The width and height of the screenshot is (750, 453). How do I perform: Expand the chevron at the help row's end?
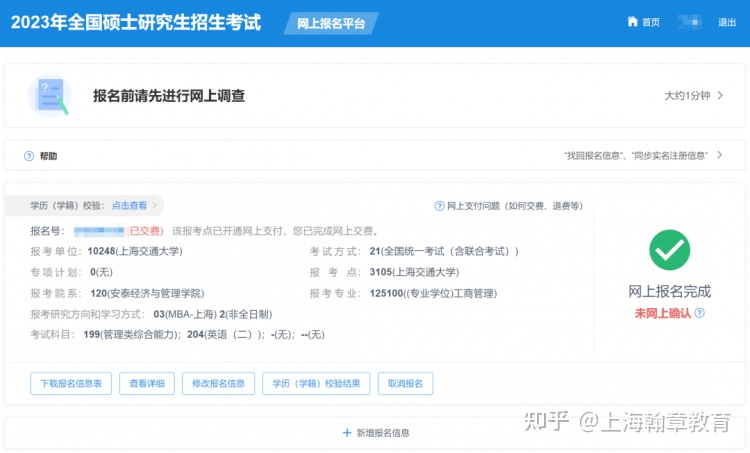[720, 155]
